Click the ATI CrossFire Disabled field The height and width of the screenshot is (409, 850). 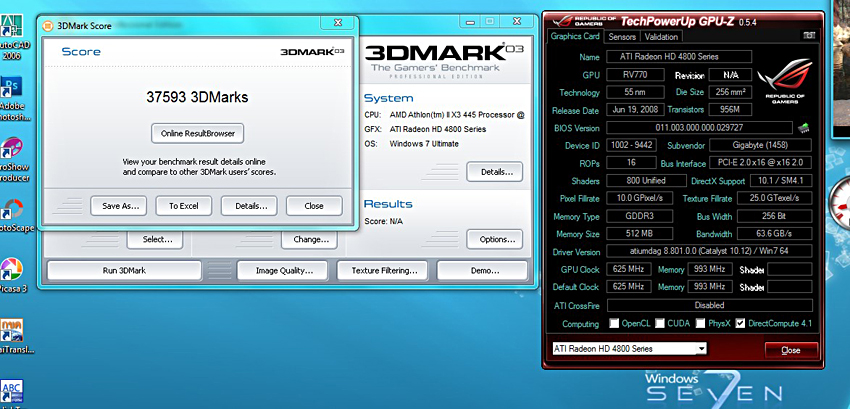(709, 305)
